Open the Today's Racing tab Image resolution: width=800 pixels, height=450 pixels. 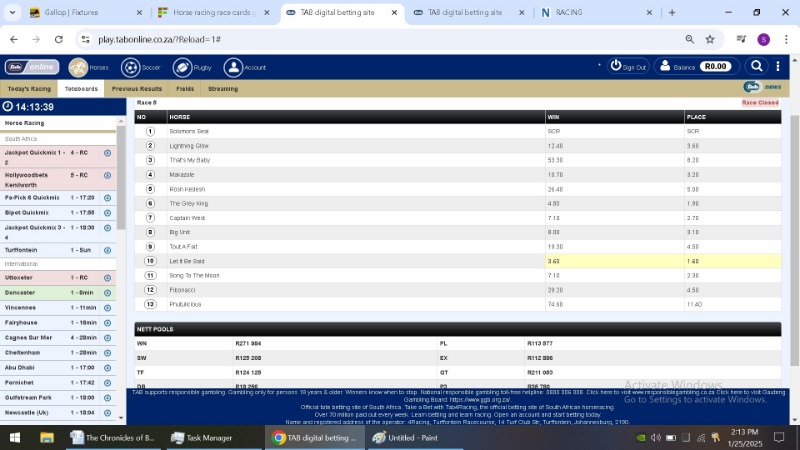[29, 88]
